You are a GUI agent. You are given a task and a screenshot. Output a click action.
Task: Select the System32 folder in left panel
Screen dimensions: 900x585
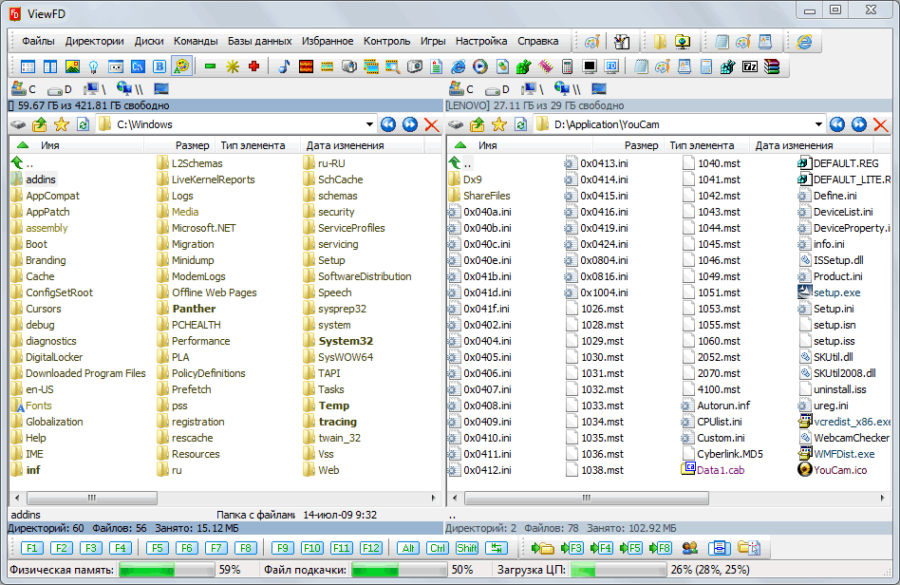[x=345, y=341]
